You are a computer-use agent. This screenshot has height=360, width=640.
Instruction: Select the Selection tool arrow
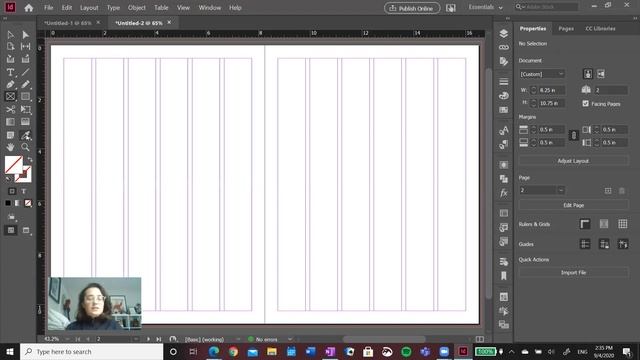[x=10, y=35]
